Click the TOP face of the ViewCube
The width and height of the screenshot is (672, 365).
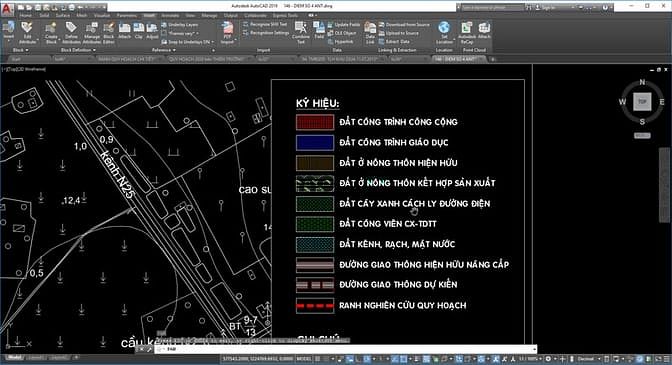pos(642,102)
